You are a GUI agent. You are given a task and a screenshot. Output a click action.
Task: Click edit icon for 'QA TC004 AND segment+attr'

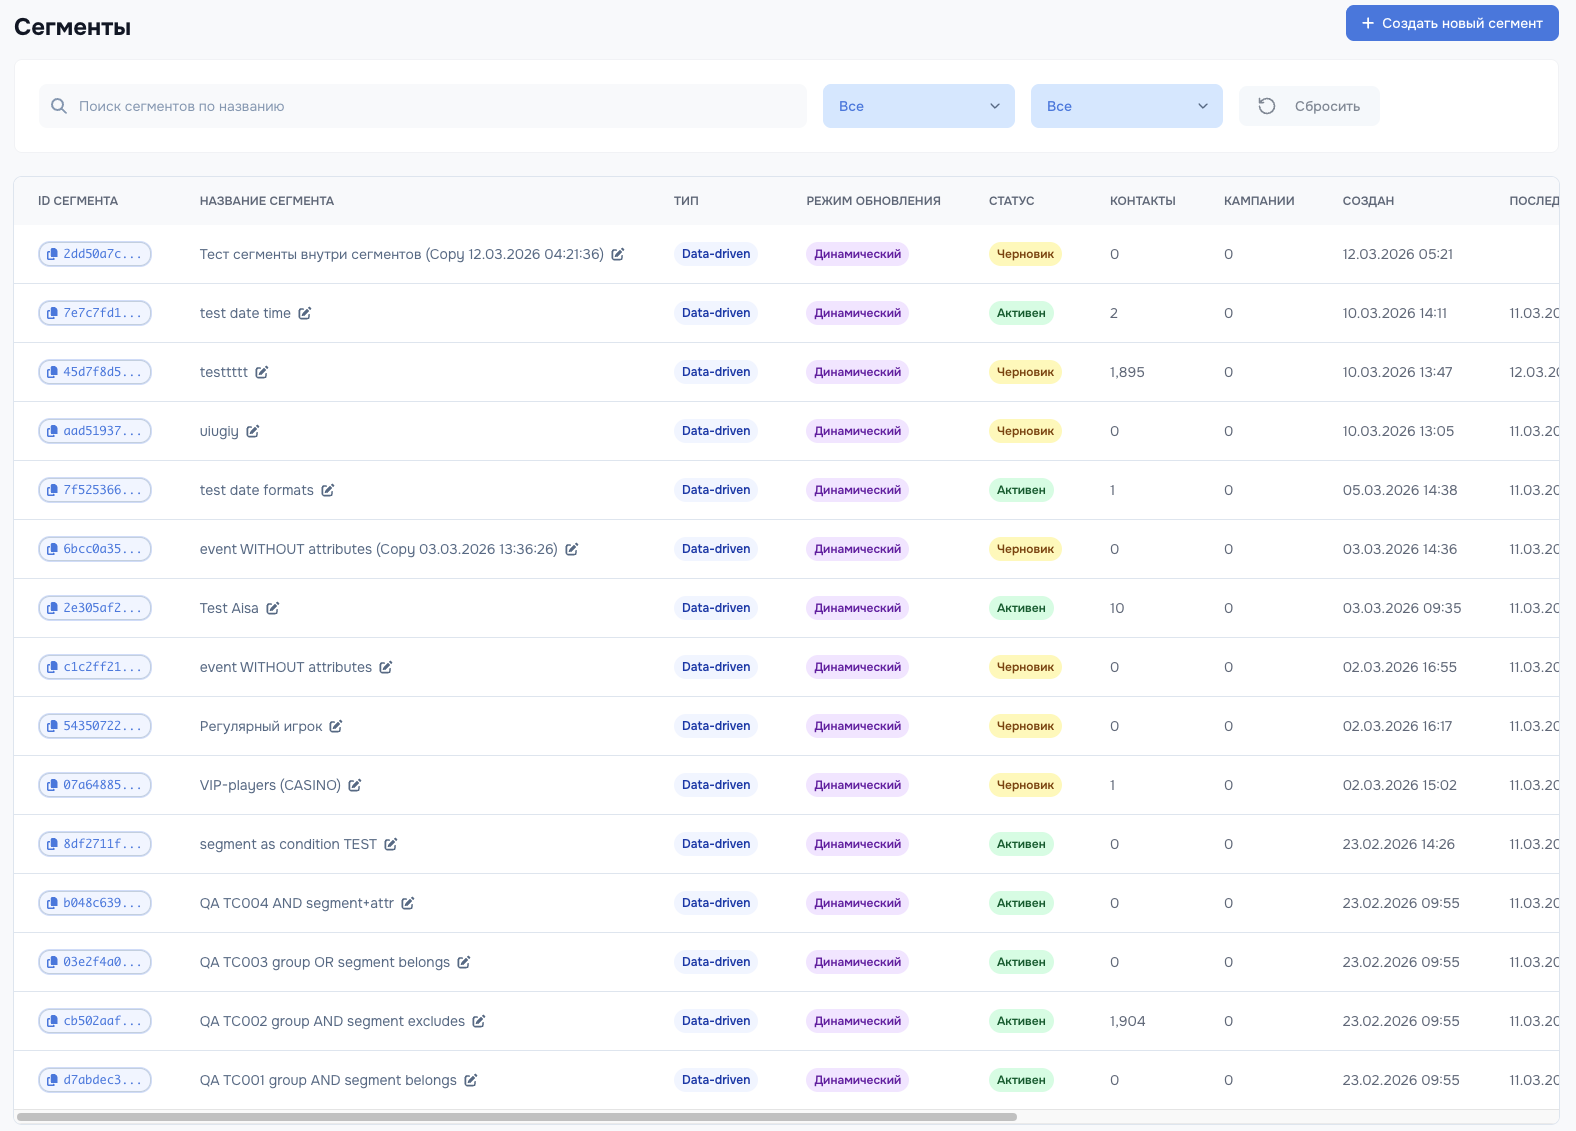408,903
